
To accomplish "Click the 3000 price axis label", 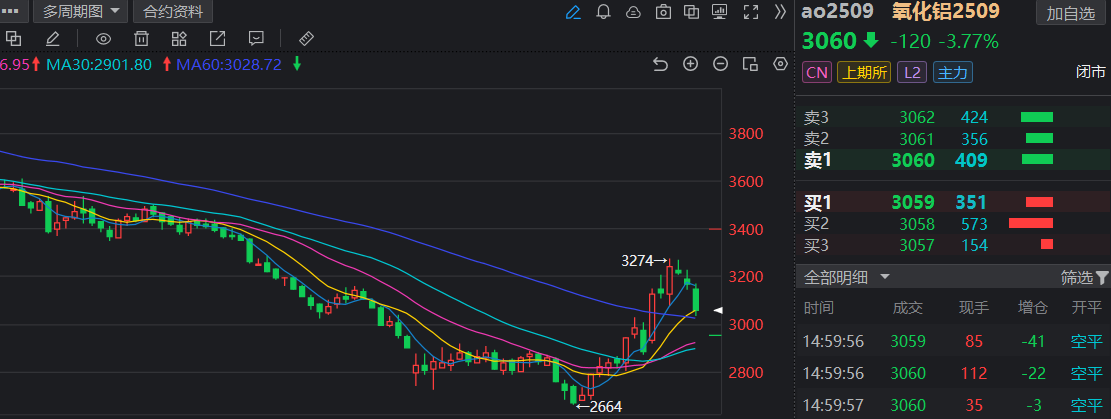I will pos(745,325).
